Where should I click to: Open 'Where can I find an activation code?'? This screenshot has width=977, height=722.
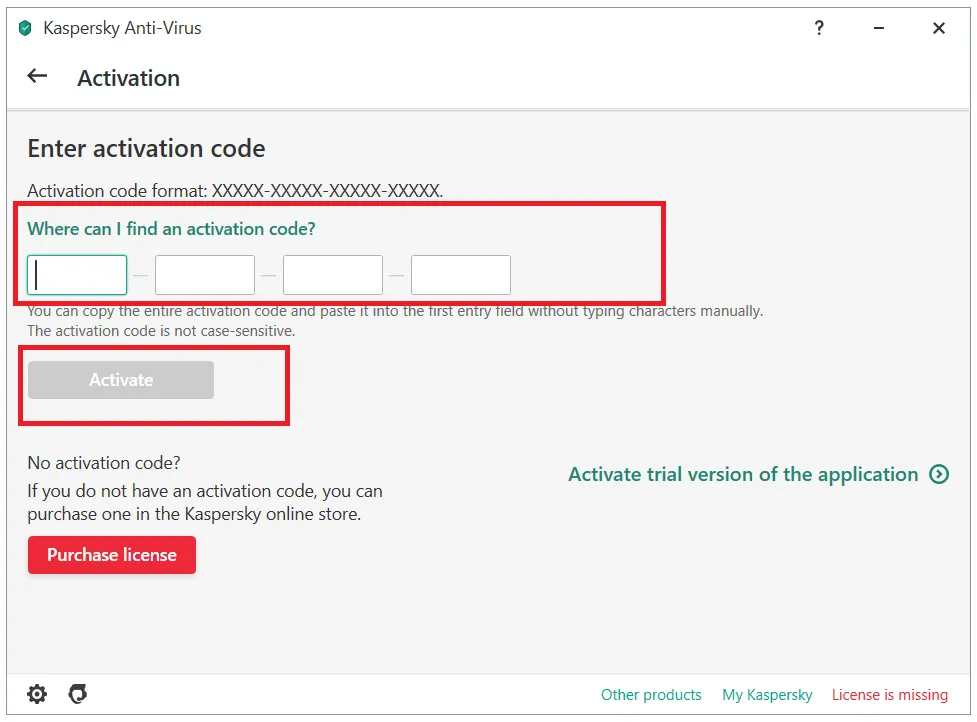pos(171,229)
